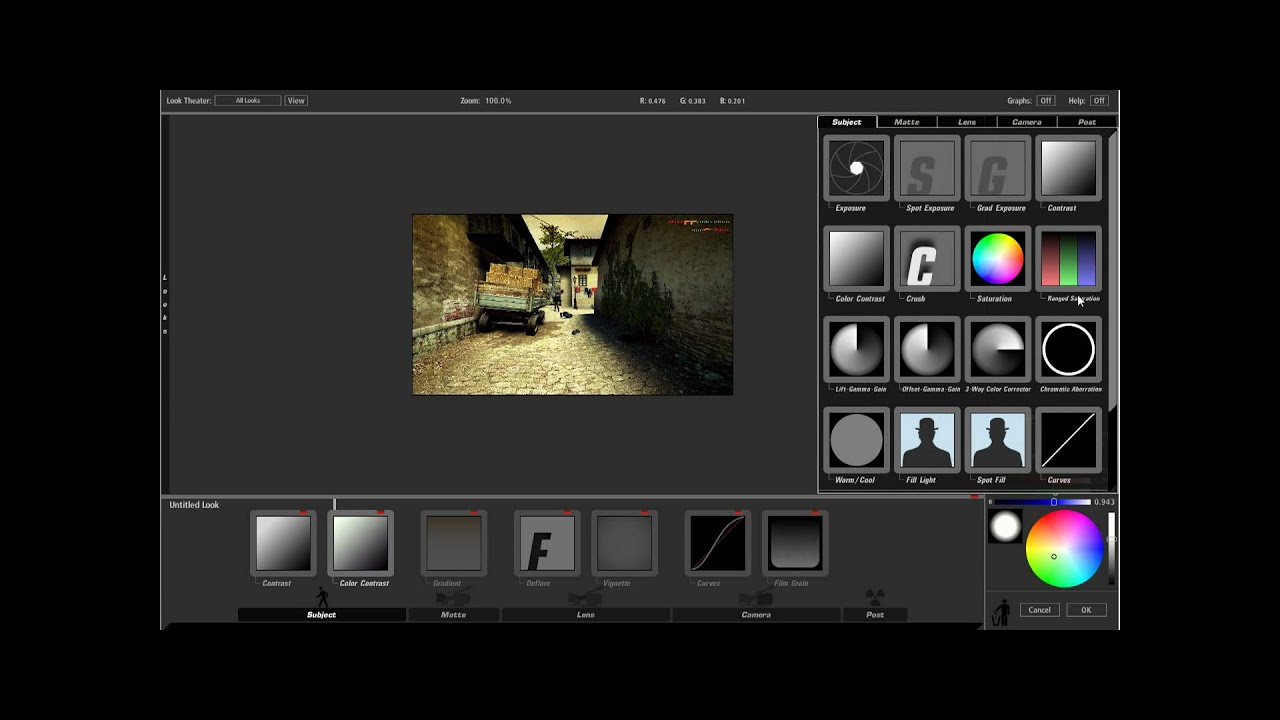Click the View button

coord(296,101)
